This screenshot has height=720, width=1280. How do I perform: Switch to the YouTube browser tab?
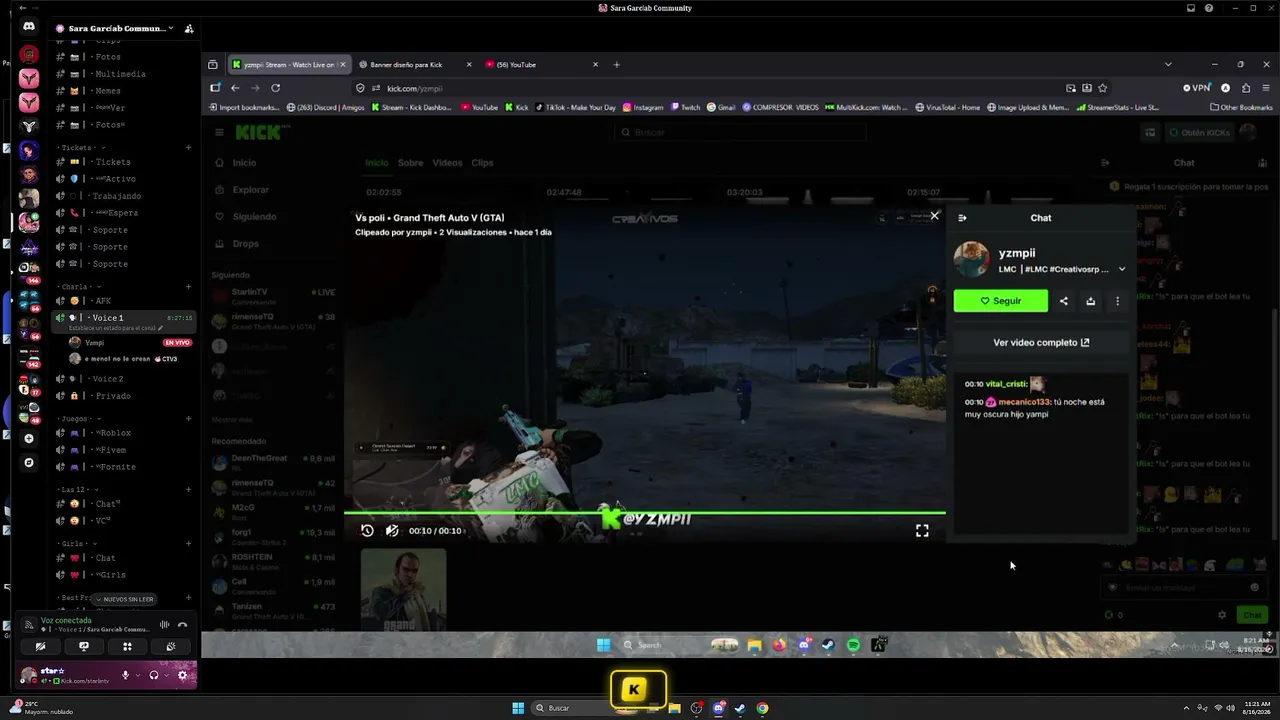click(x=541, y=65)
